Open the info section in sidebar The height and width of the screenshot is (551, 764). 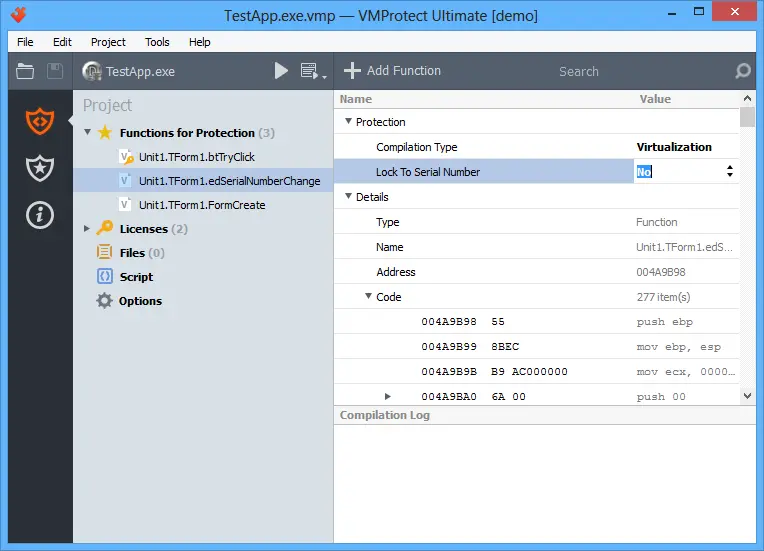40,215
